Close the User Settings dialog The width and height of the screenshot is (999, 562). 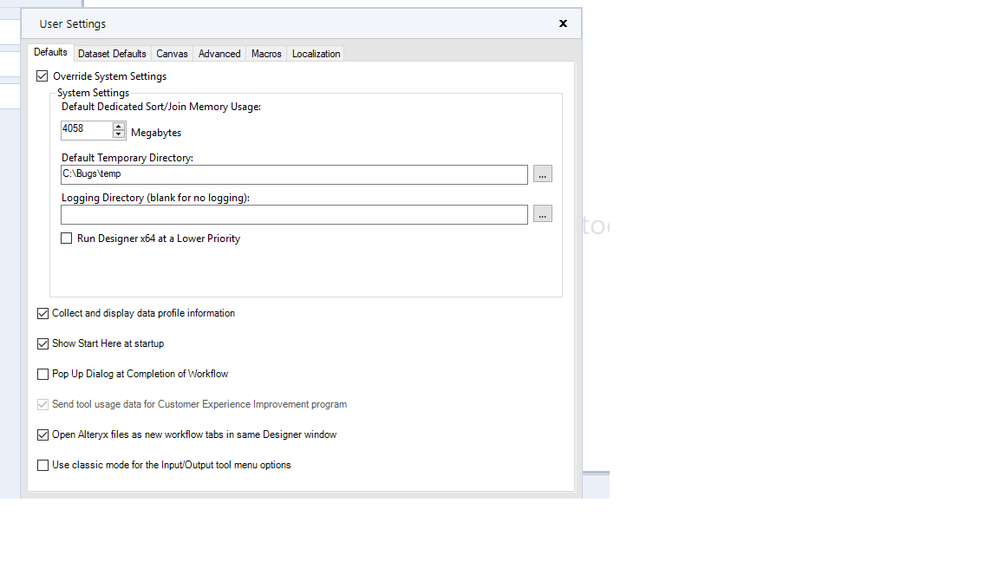pyautogui.click(x=563, y=24)
